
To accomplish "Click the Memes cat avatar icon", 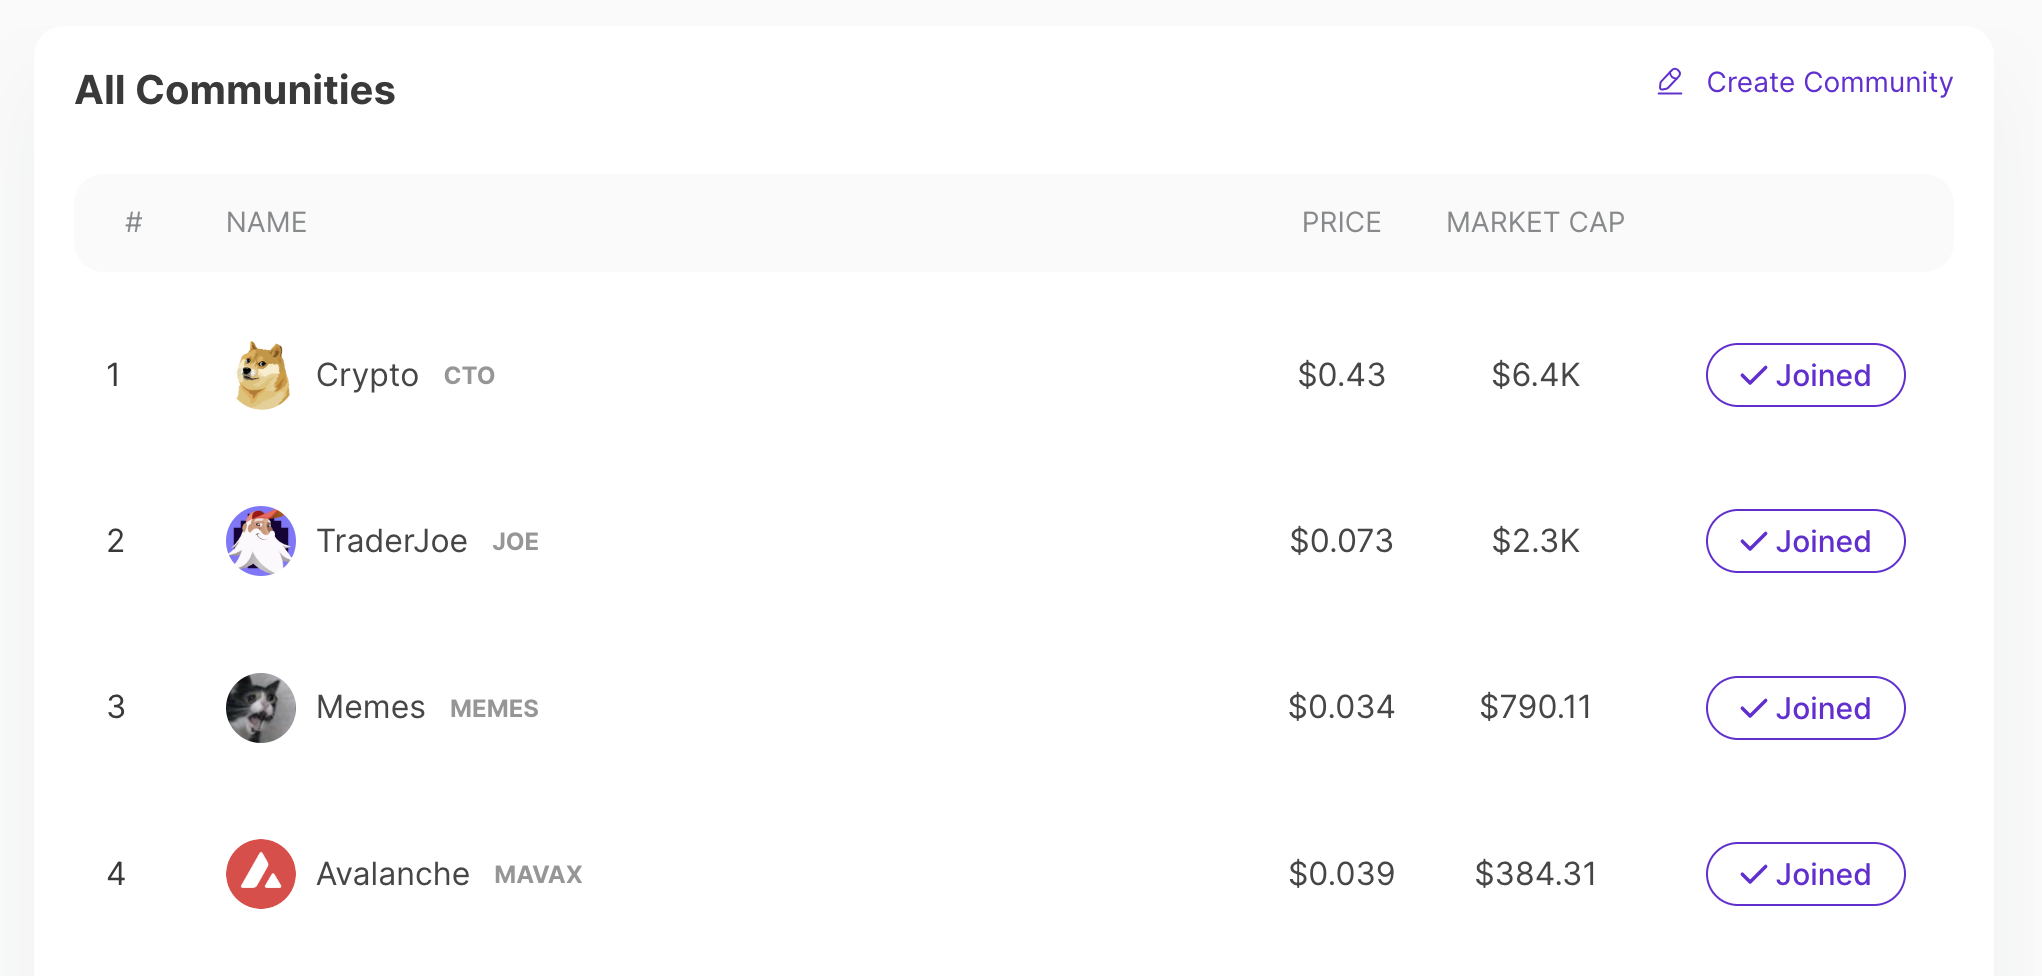I will pos(261,708).
